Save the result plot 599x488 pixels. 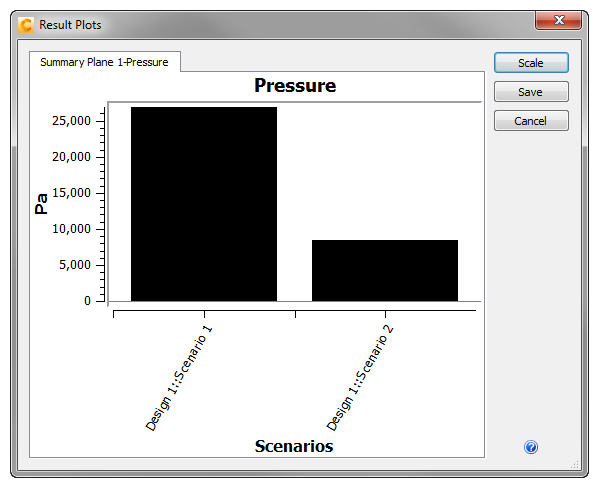[x=531, y=92]
